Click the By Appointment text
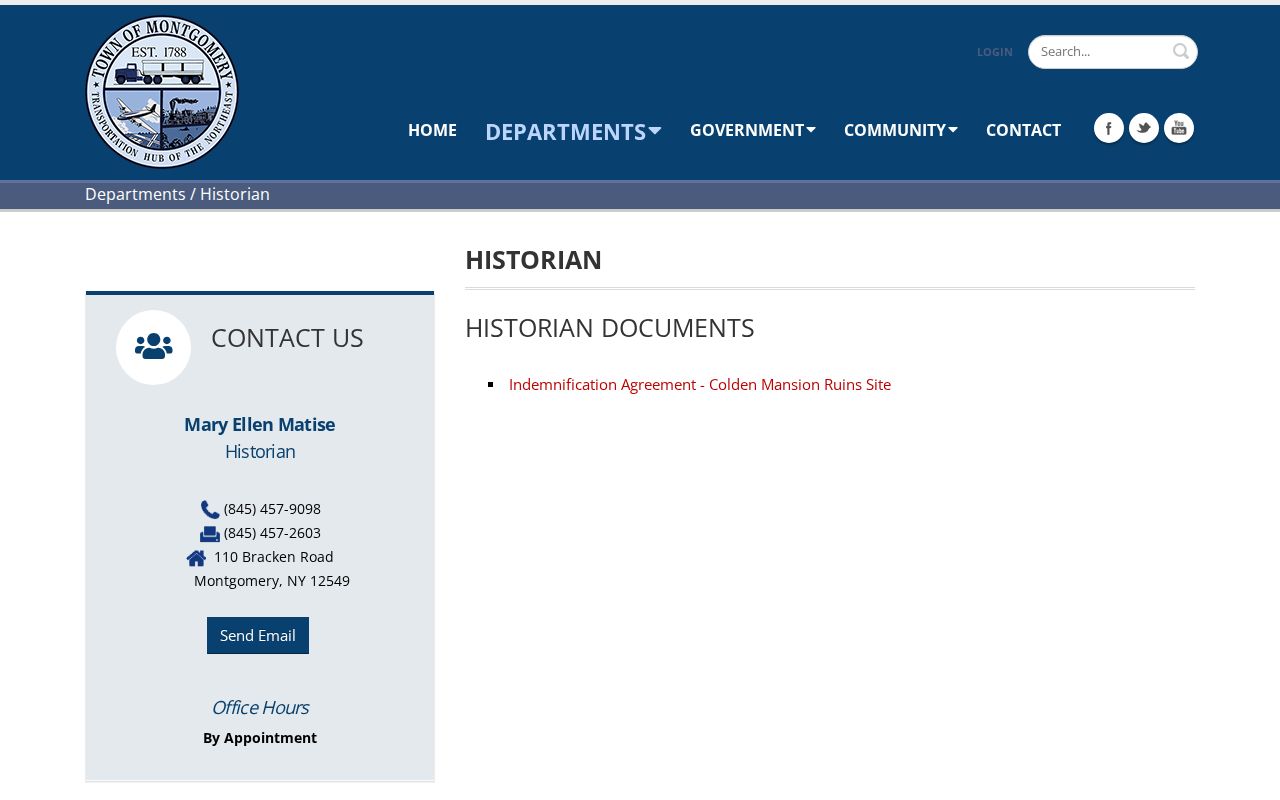 click(x=260, y=738)
